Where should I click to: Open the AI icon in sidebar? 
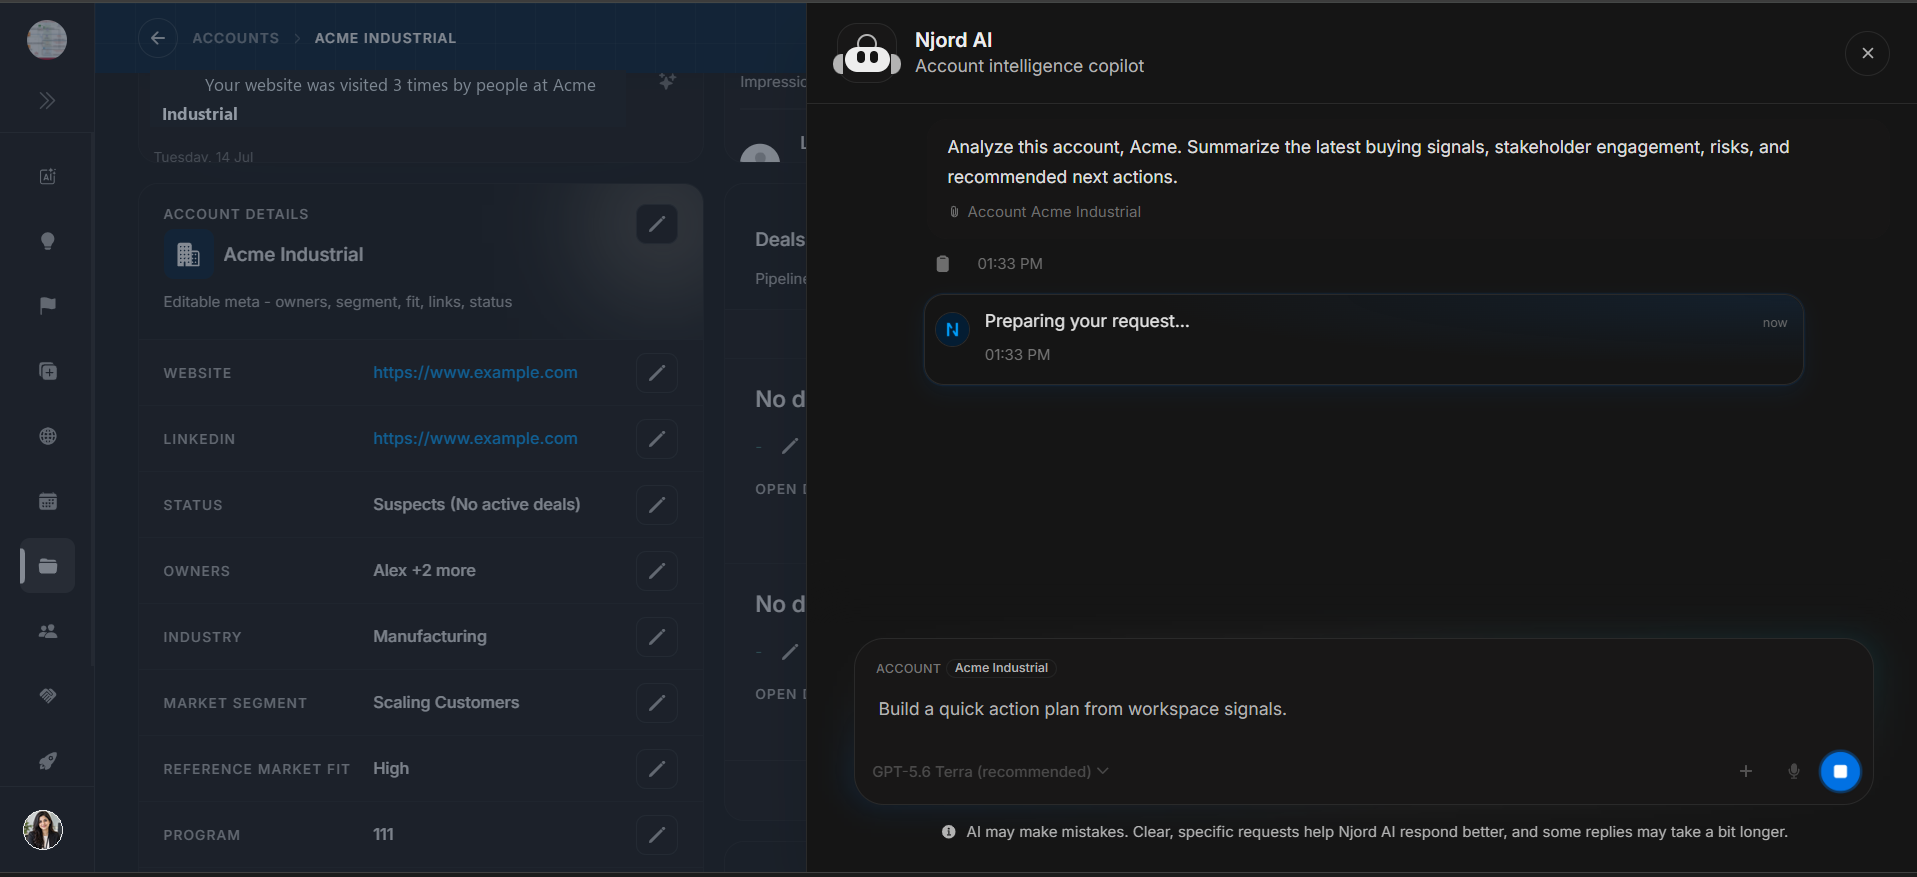tap(47, 176)
